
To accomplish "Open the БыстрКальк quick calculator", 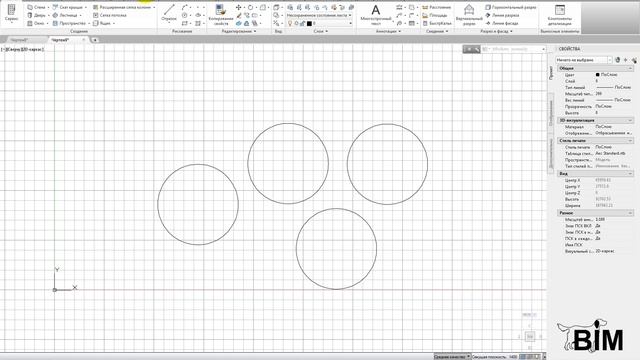I will pyautogui.click(x=437, y=23).
